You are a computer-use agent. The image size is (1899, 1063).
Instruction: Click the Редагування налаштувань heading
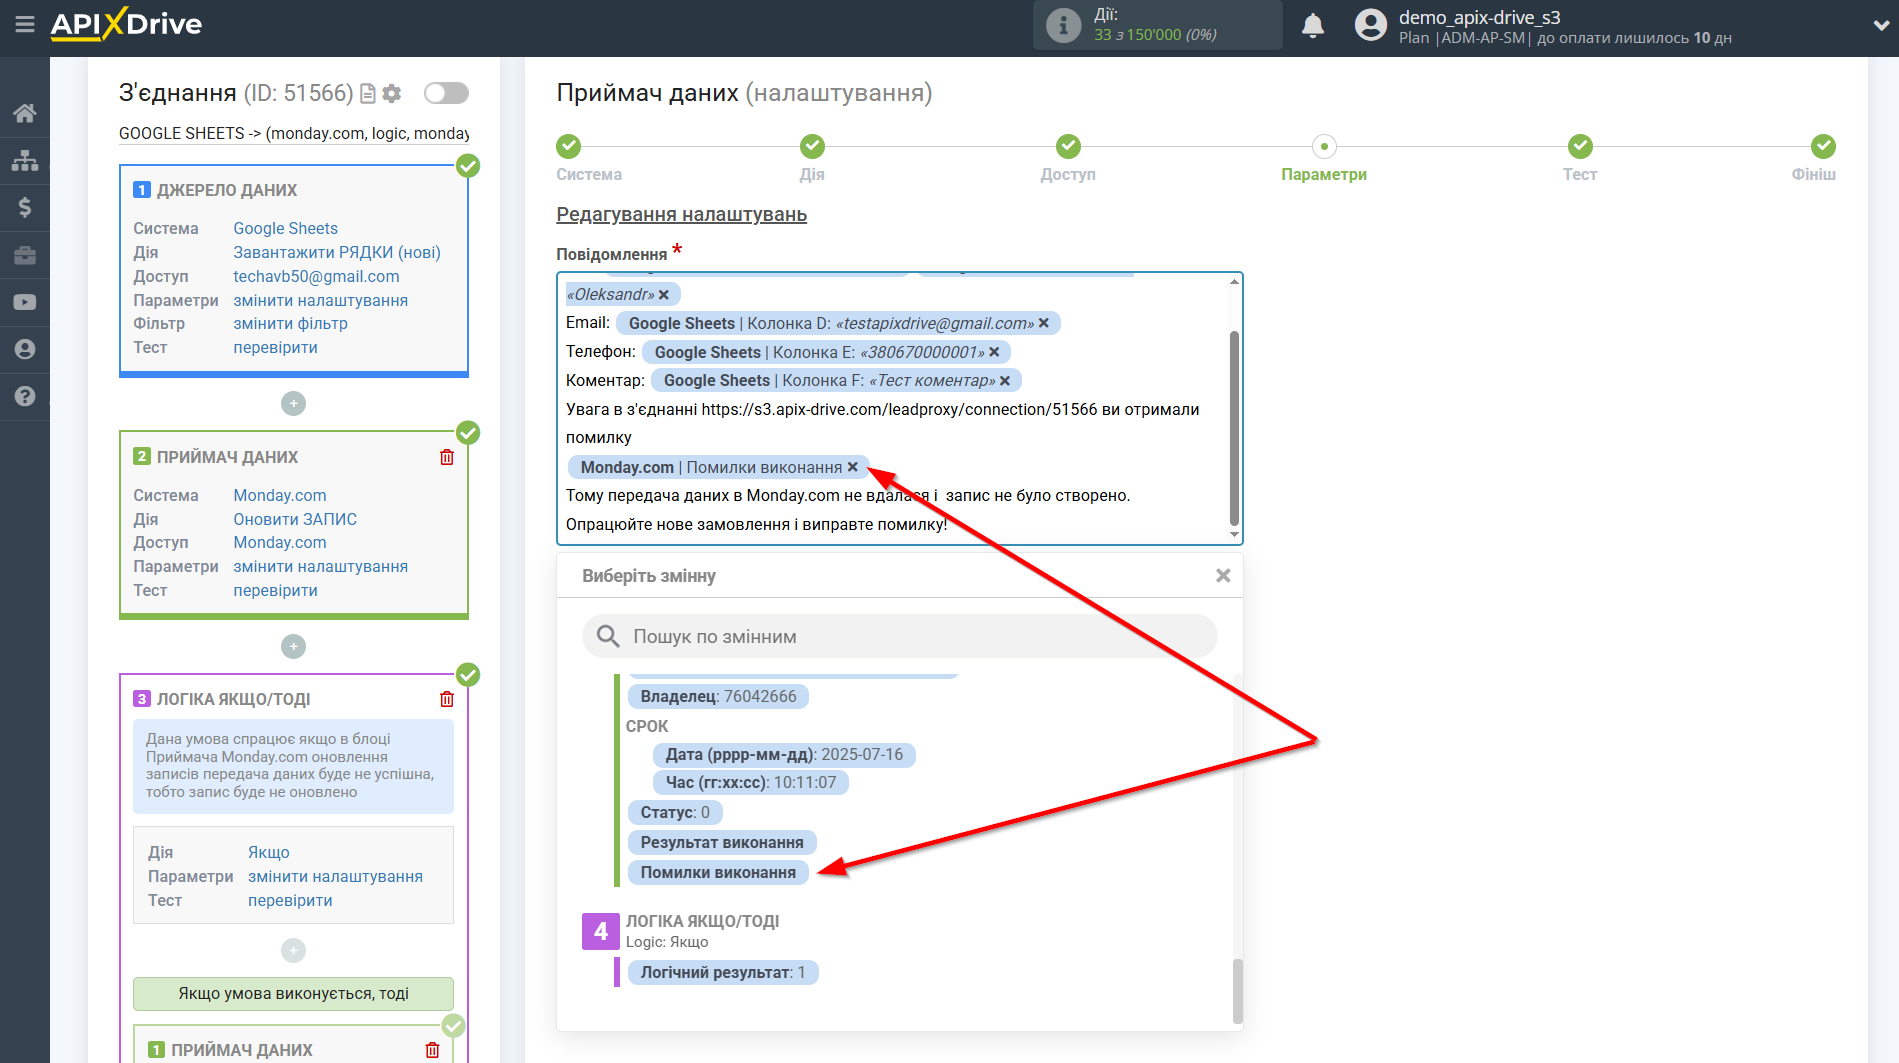point(681,215)
